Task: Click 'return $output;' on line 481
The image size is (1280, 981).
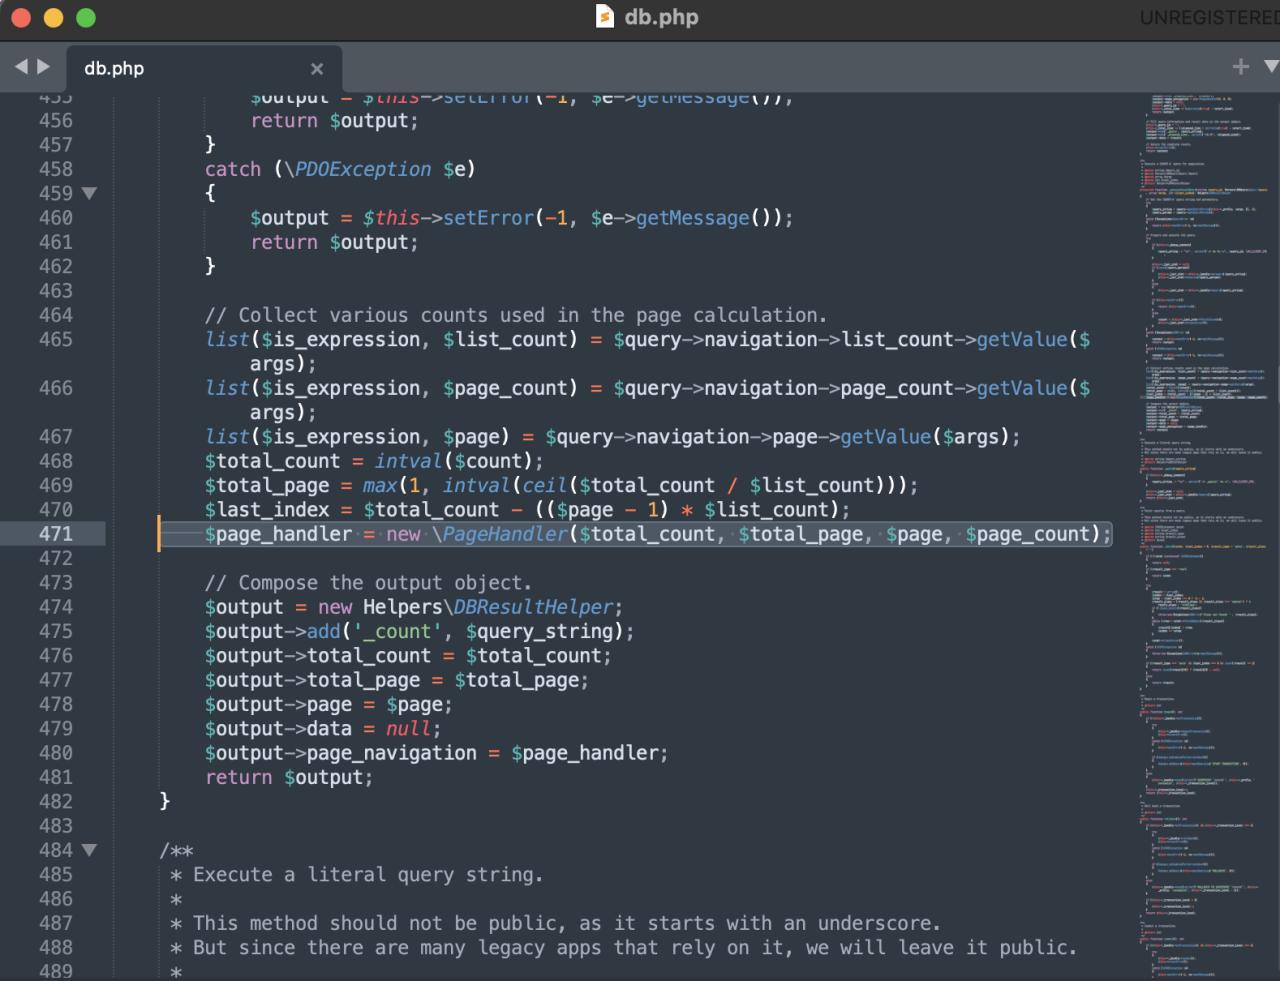Action: (289, 777)
